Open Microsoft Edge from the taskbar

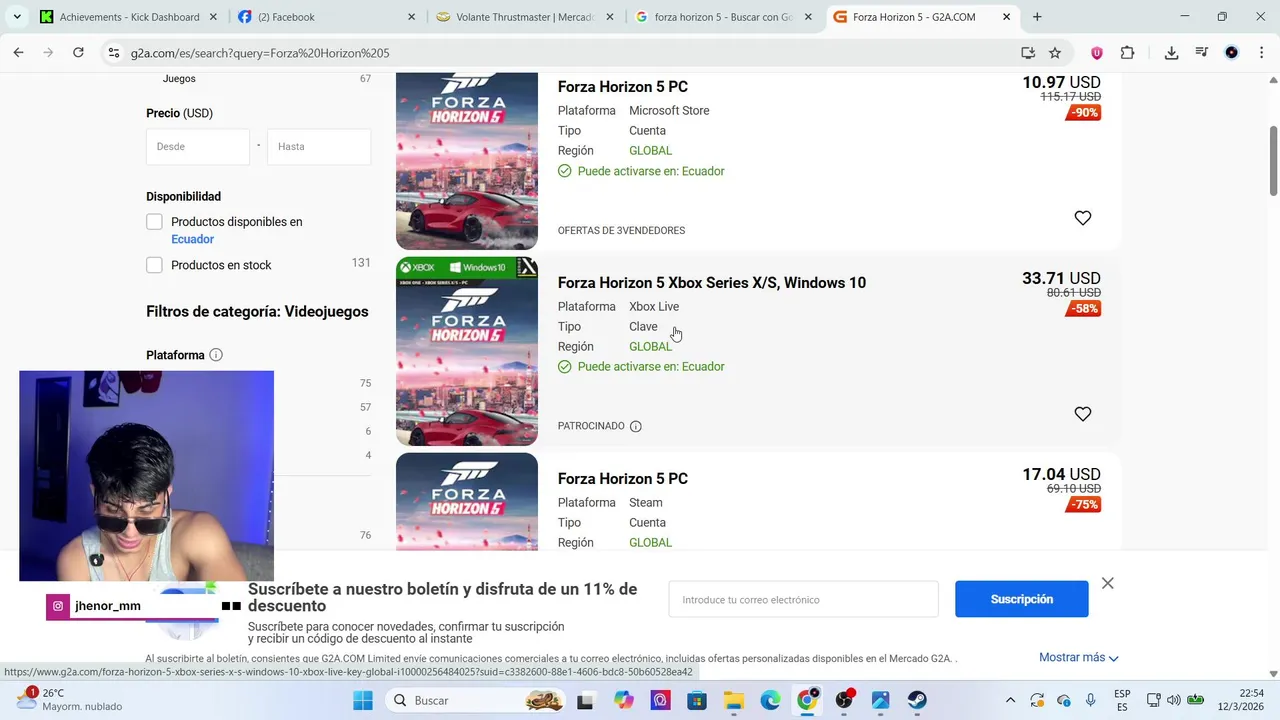770,700
